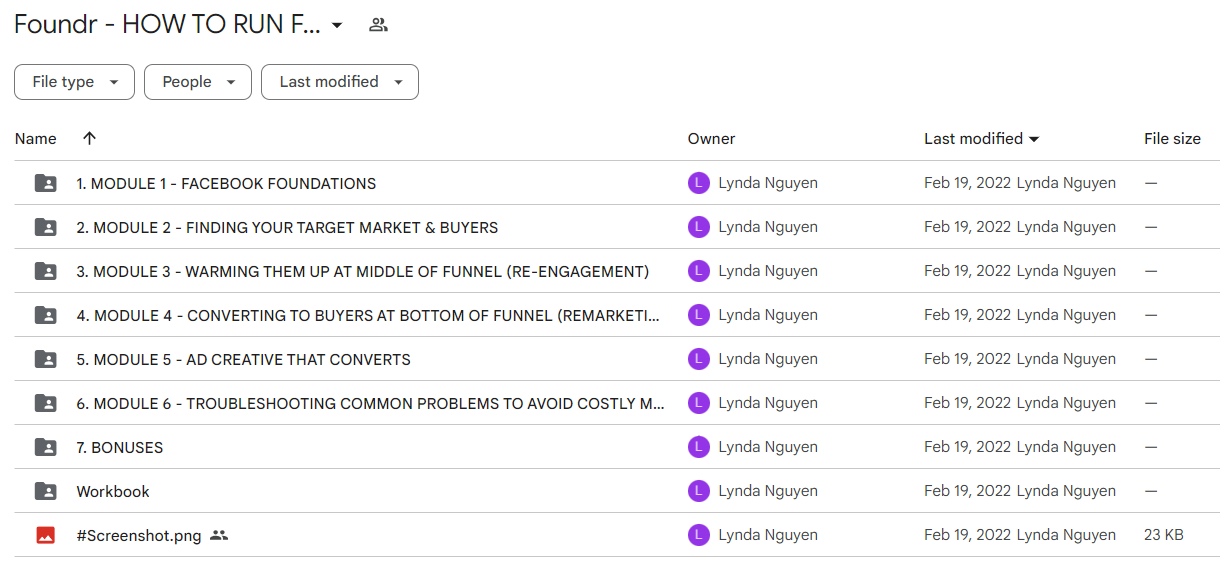This screenshot has width=1220, height=572.
Task: Click the folder icon for Module 3
Action: (x=45, y=271)
